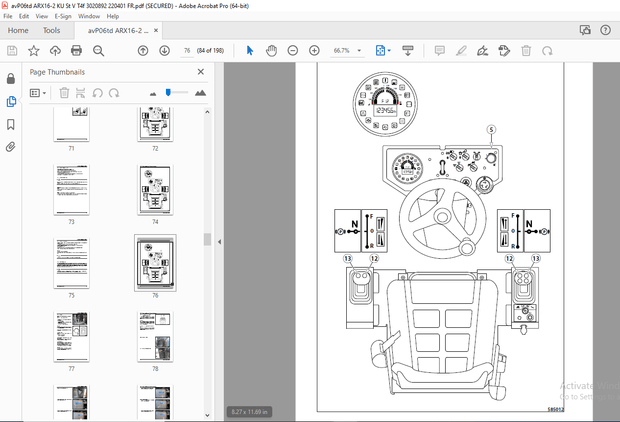Open the File menu
Image resolution: width=620 pixels, height=422 pixels.
[8, 16]
